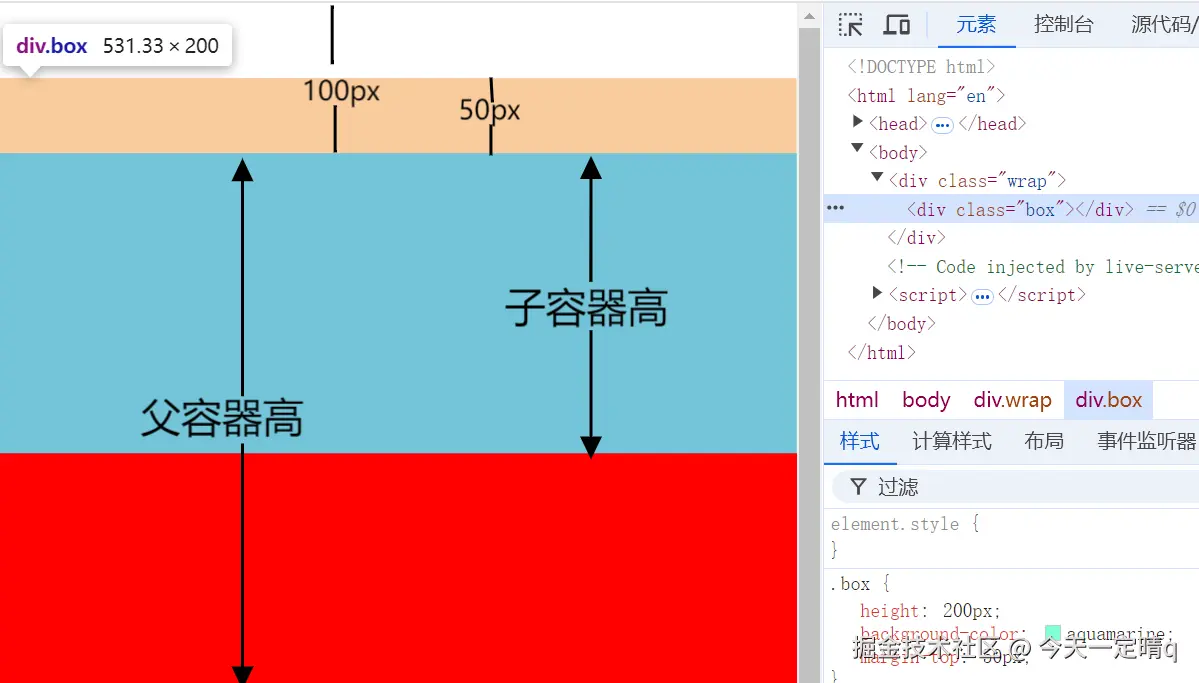The width and height of the screenshot is (1199, 683).
Task: Collapse the div.wrap element node
Action: coord(877,178)
